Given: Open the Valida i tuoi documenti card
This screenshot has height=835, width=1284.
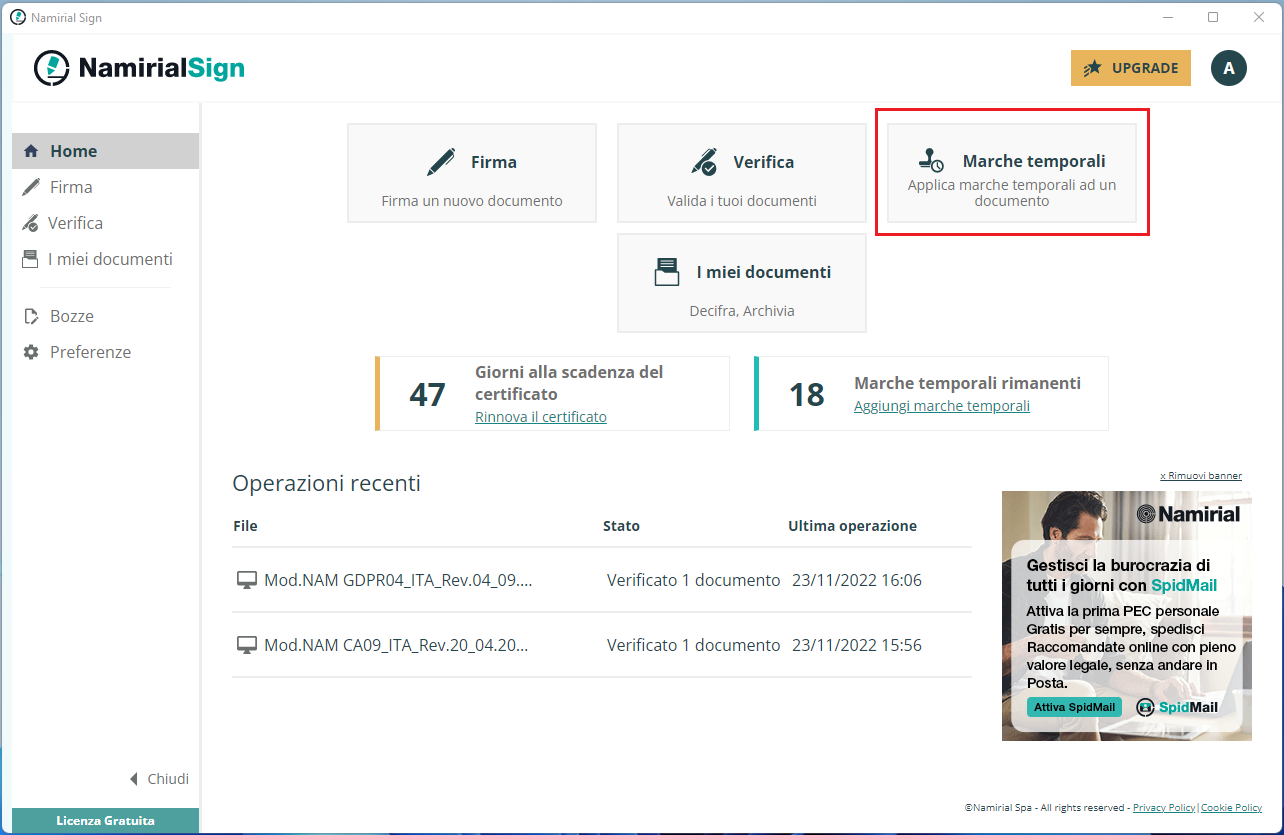Looking at the screenshot, I should 742,173.
